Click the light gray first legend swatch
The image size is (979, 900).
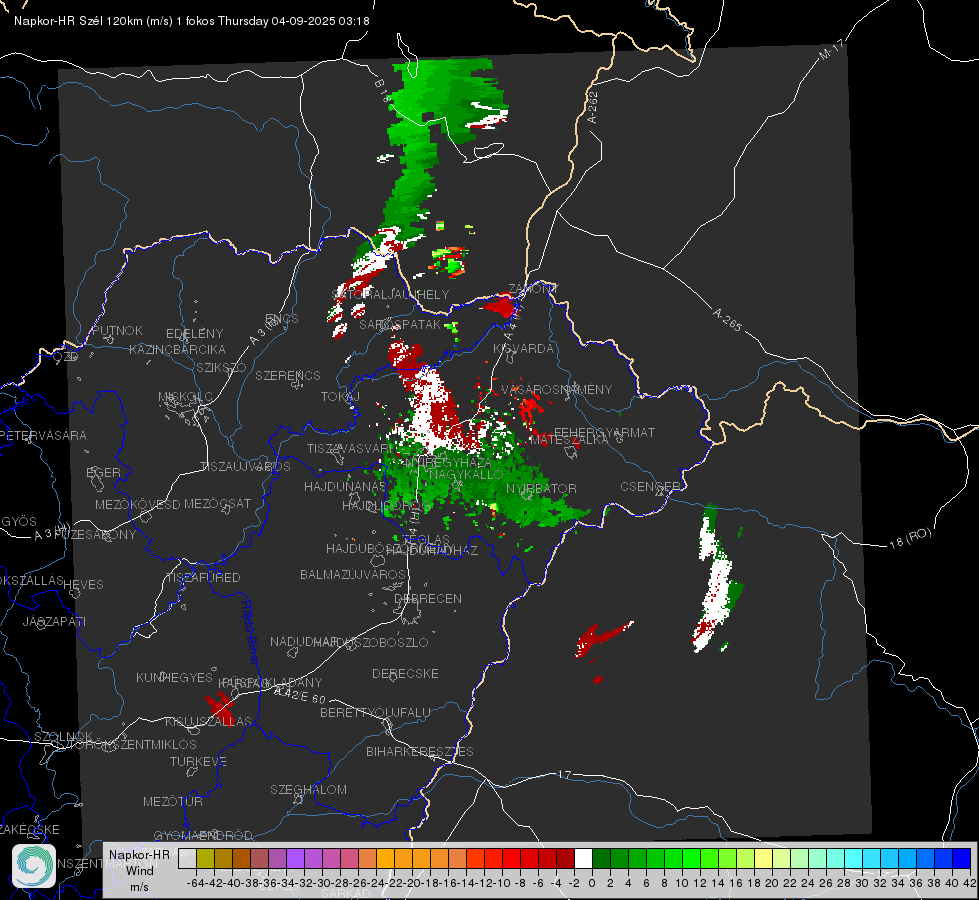(x=187, y=858)
